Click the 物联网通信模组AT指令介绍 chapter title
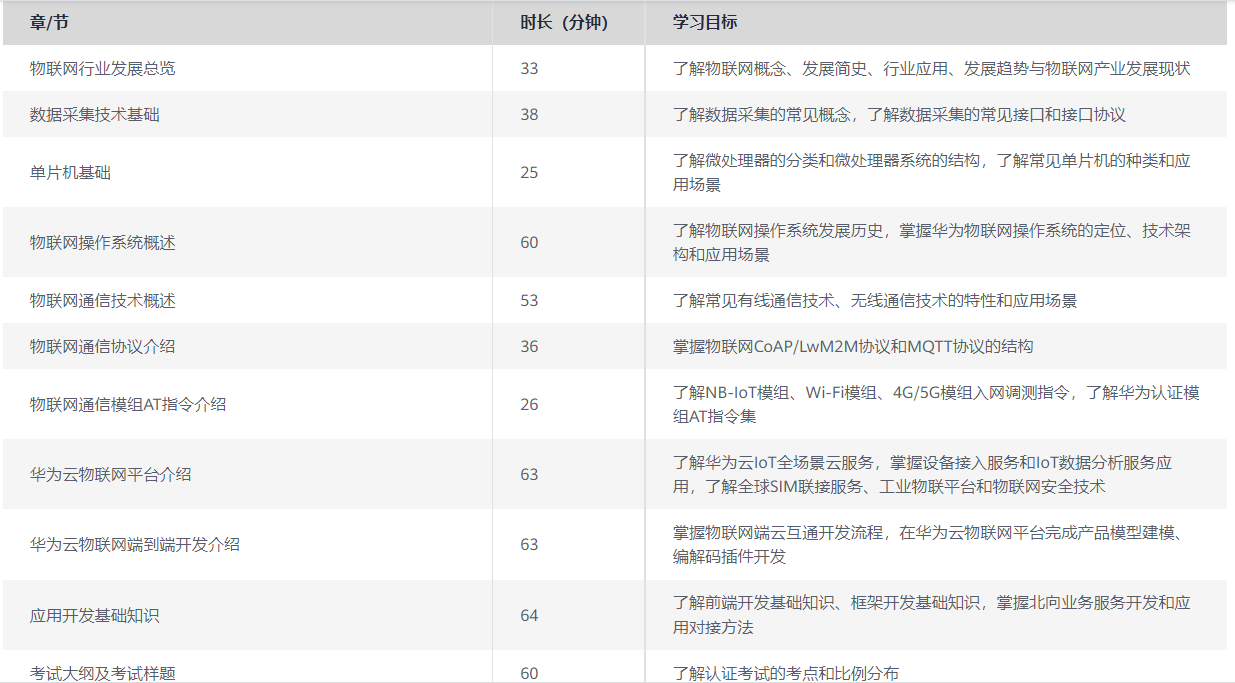Viewport: 1235px width, 683px height. pyautogui.click(x=128, y=405)
